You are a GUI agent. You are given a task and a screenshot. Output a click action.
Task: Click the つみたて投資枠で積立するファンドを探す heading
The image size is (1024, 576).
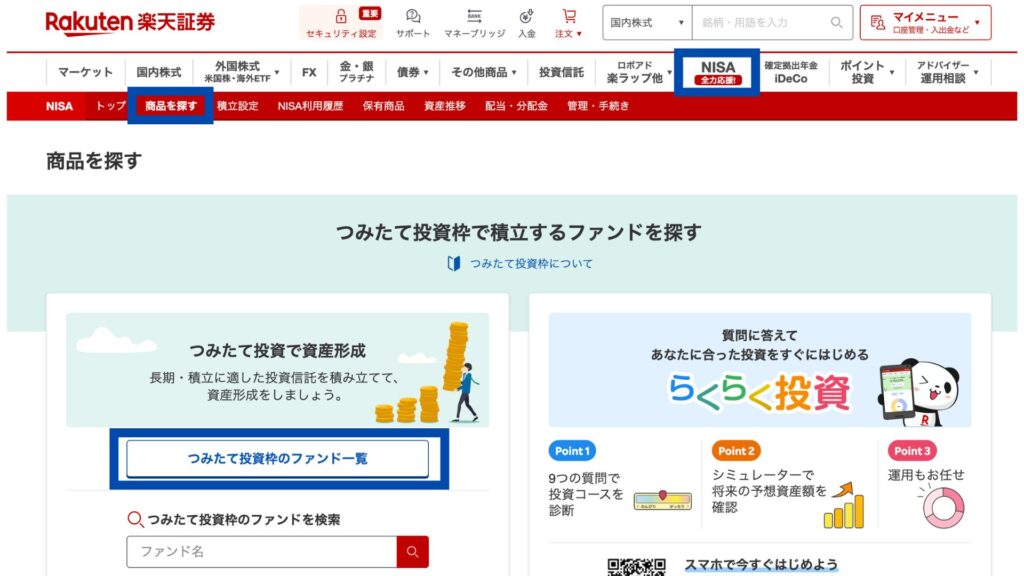(x=519, y=232)
